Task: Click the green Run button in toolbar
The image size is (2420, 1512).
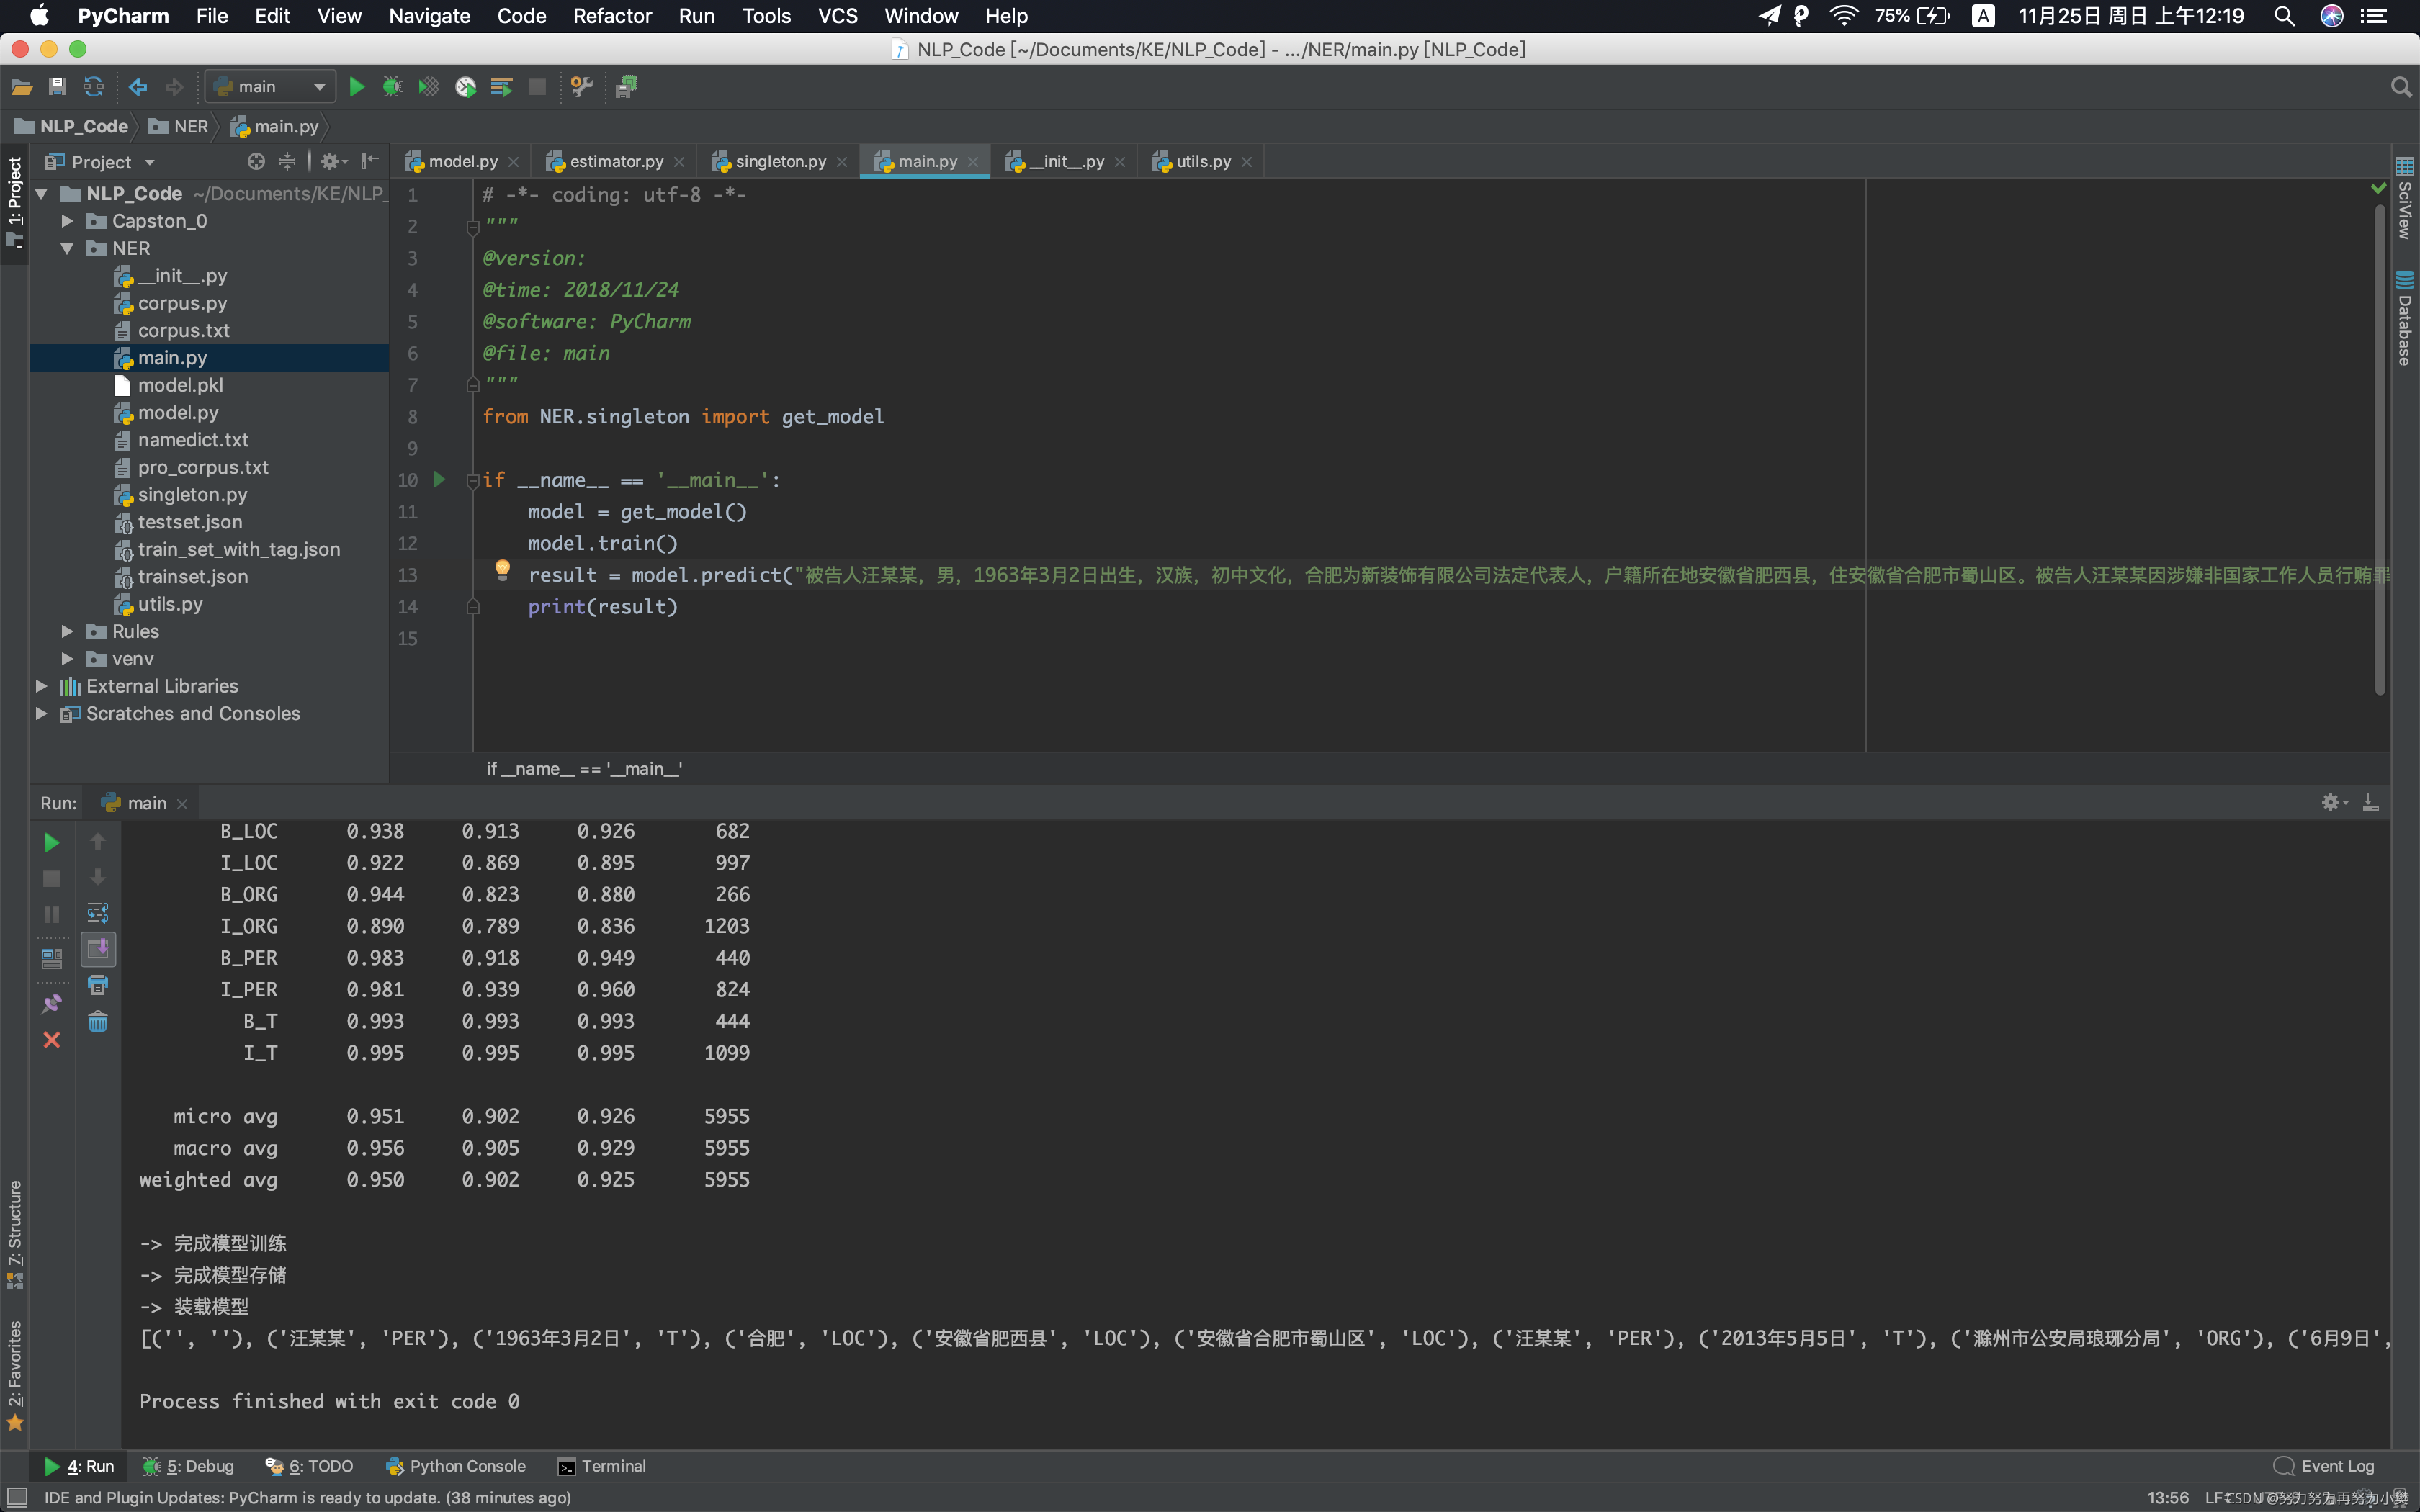Action: tap(356, 87)
